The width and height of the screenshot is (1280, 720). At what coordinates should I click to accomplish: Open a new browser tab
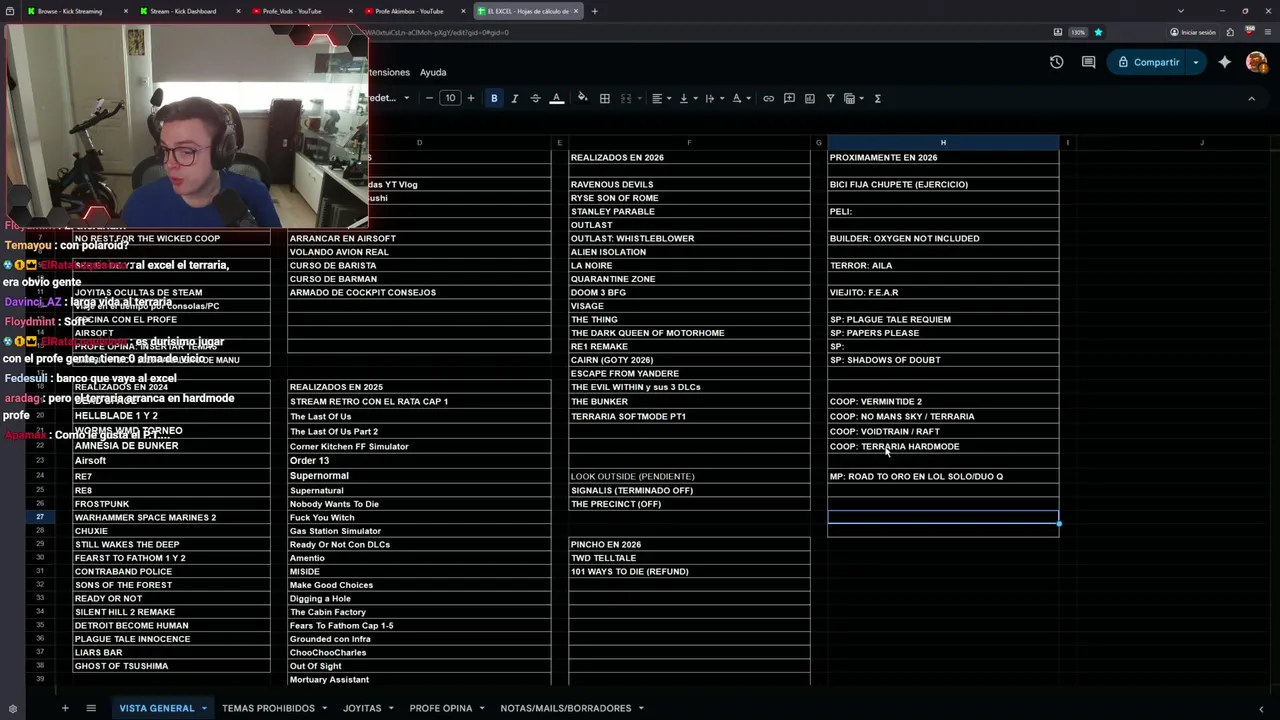point(594,11)
